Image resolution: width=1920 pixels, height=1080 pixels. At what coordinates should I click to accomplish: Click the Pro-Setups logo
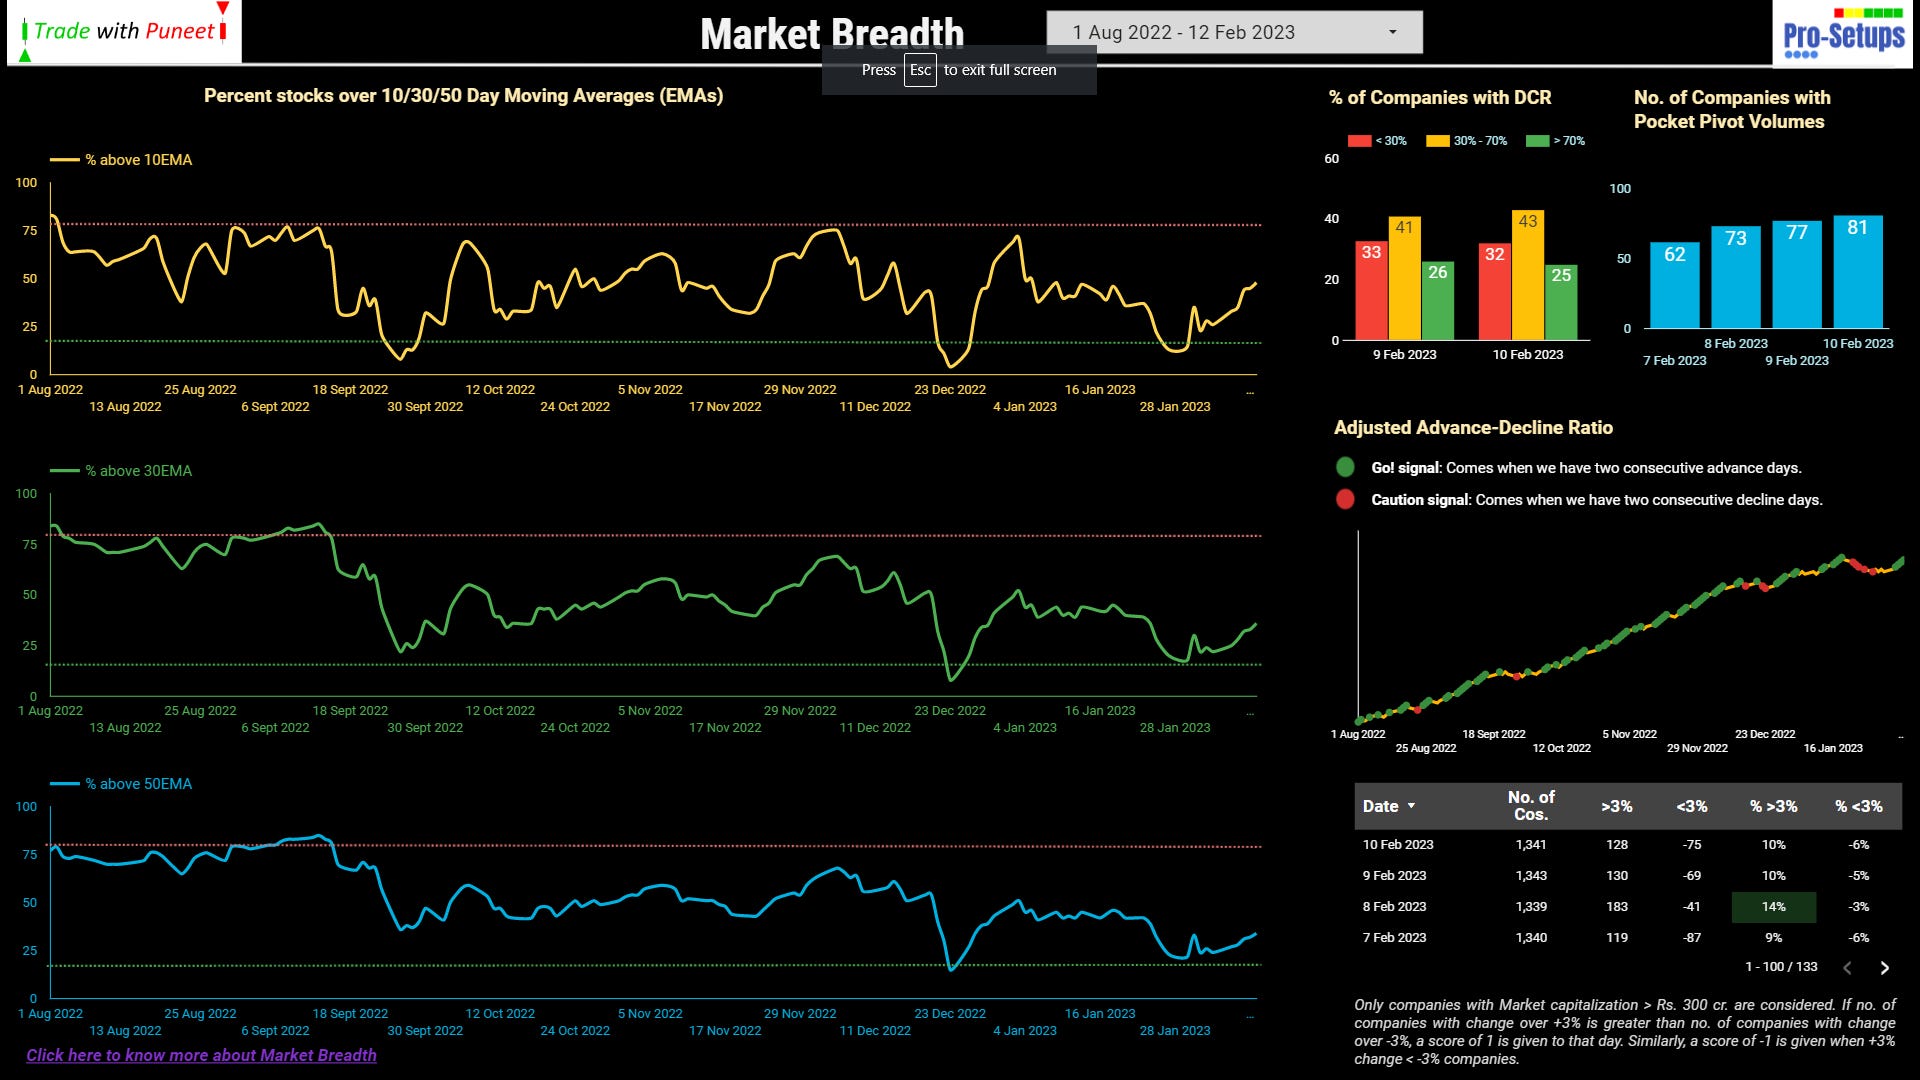click(1843, 36)
